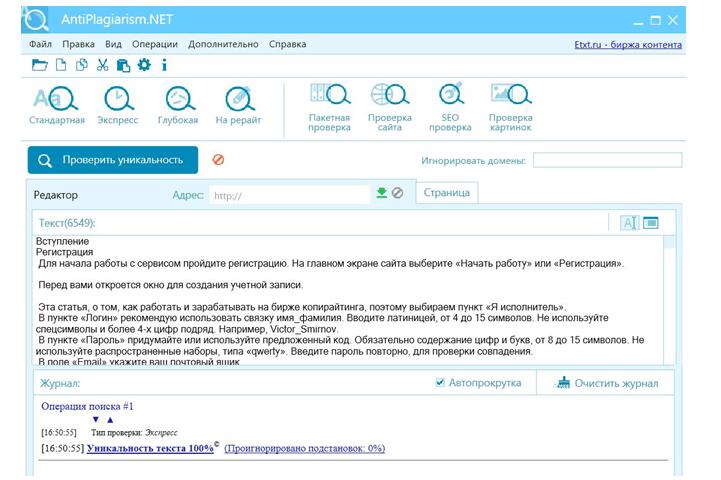Click the Текст(6549): label
The width and height of the screenshot is (721, 480).
point(67,223)
